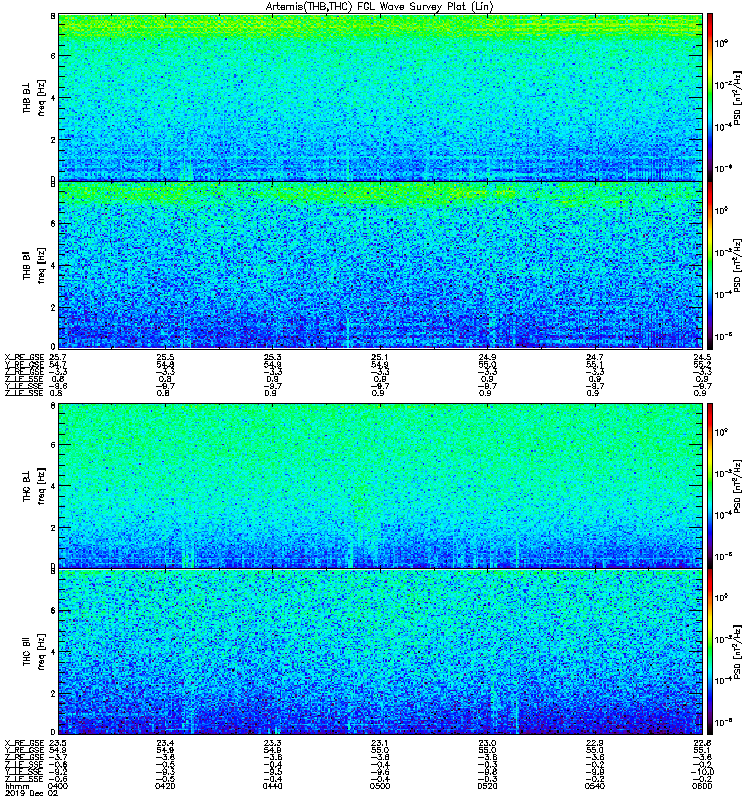The image size is (750, 800).
Task: Click inside the THB B⊥ spectrogram panel
Action: tap(380, 97)
